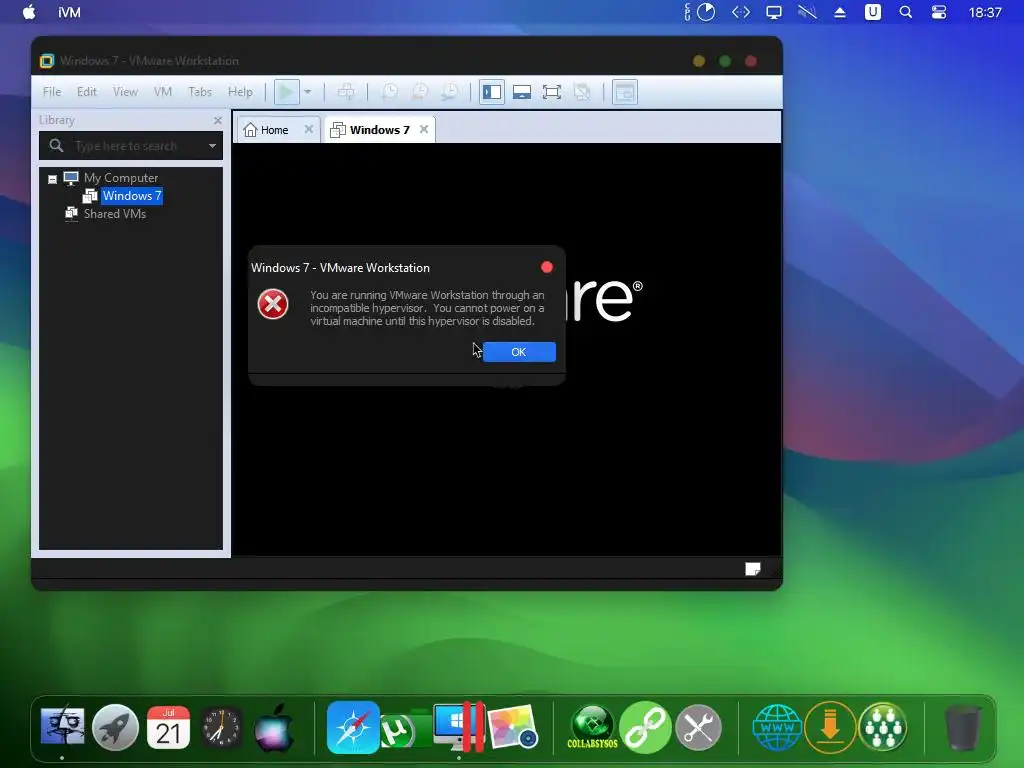Viewport: 1024px width, 768px height.
Task: Open Parallels Windows icon in the dock
Action: [x=458, y=727]
